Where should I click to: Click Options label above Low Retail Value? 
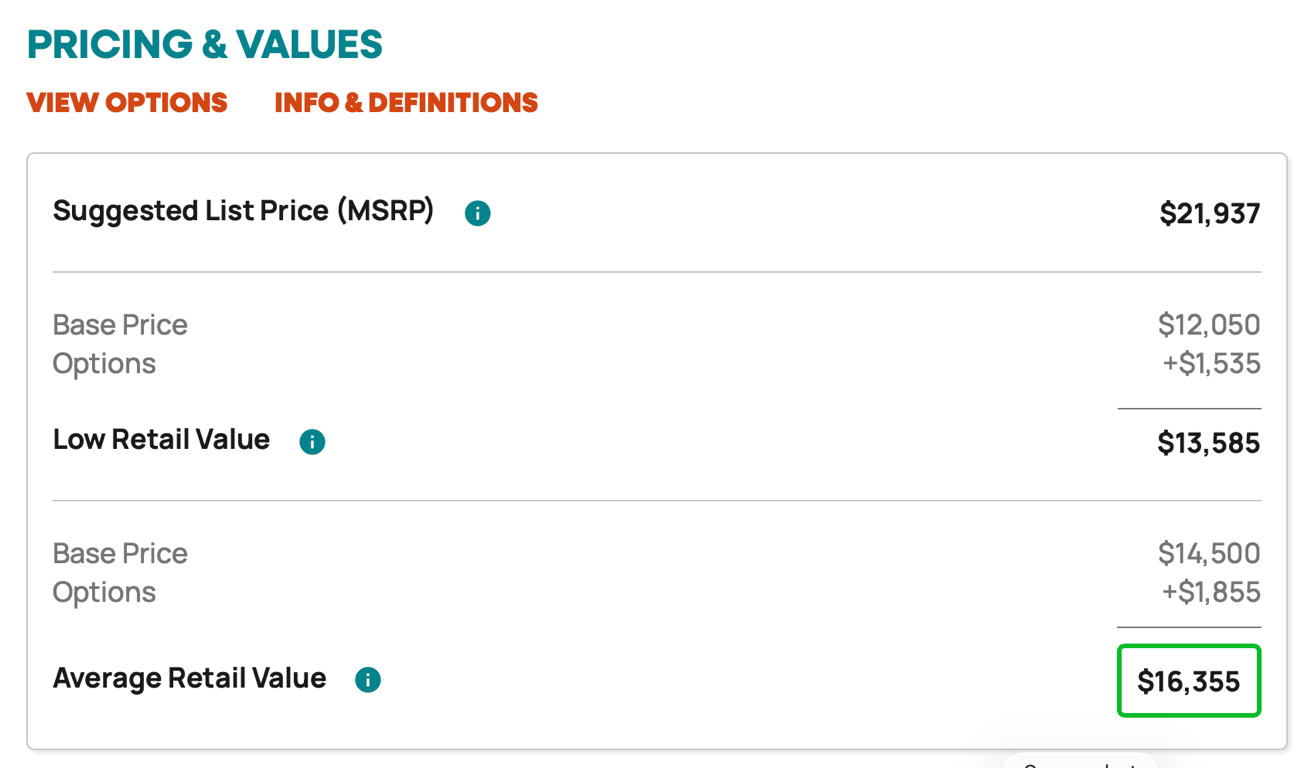pos(104,364)
